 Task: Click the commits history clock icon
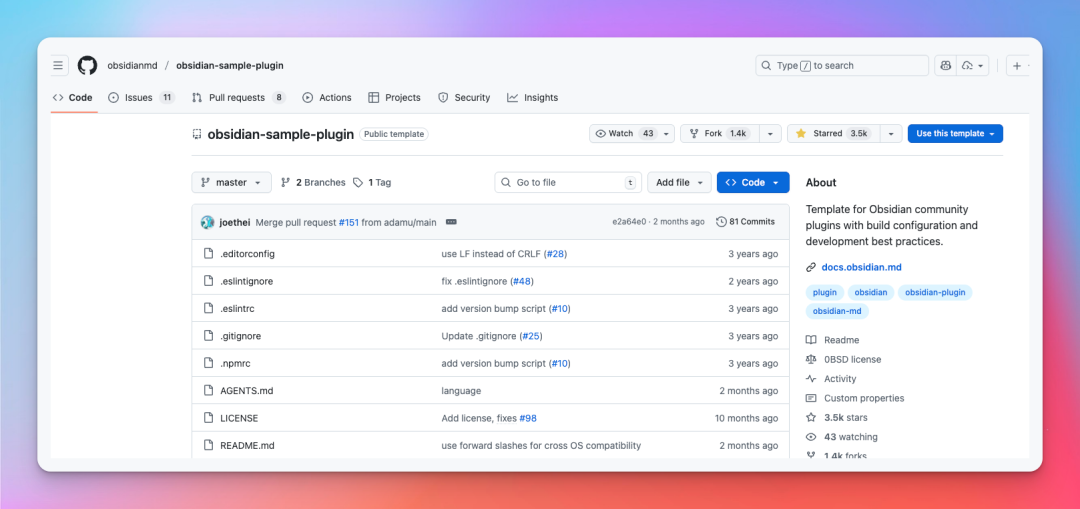721,222
